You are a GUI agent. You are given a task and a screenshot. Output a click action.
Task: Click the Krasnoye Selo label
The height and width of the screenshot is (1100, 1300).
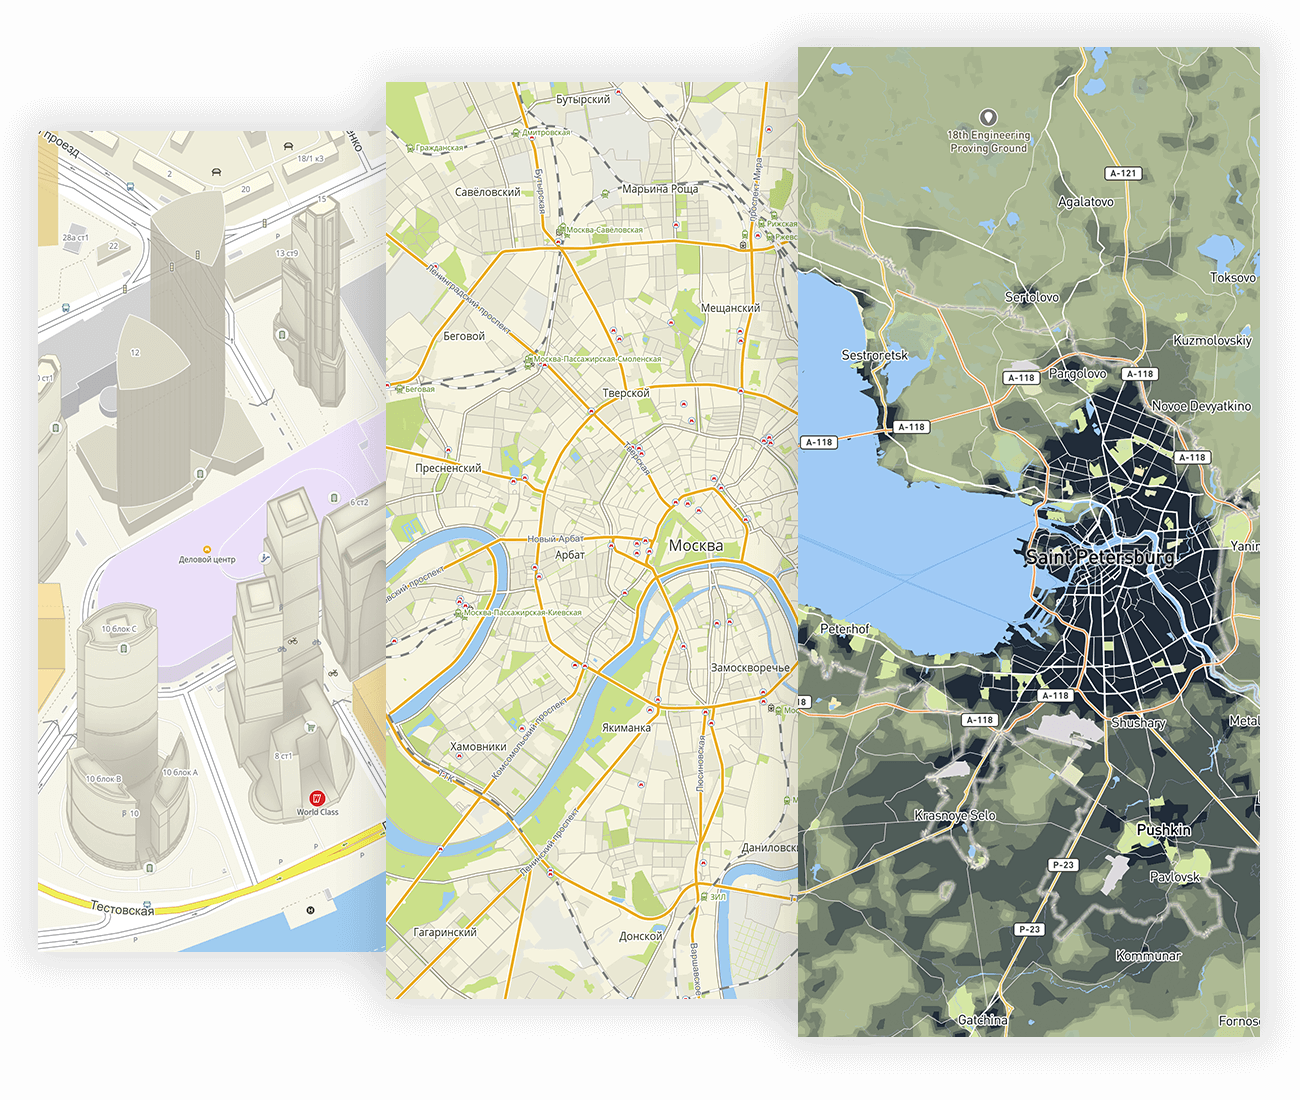click(955, 816)
